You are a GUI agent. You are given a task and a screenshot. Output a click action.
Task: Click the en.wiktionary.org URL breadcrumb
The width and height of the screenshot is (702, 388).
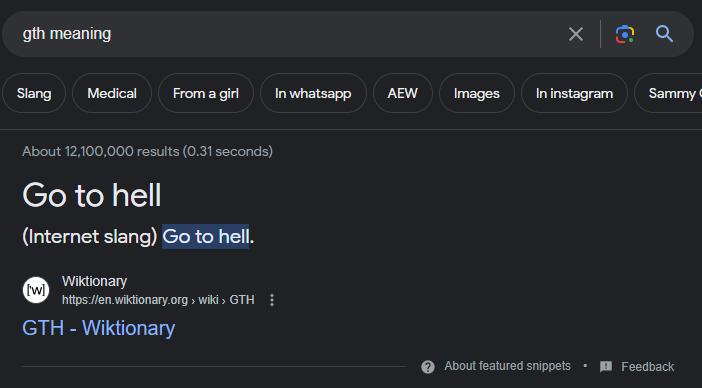(x=158, y=300)
